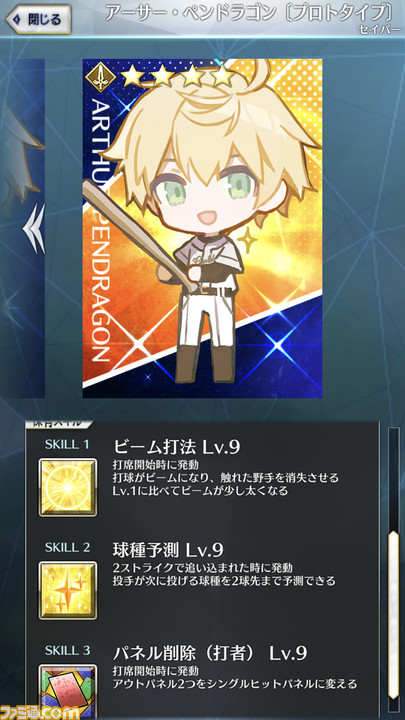Click the ビーム打法 Lv.9 skill title

[177, 446]
